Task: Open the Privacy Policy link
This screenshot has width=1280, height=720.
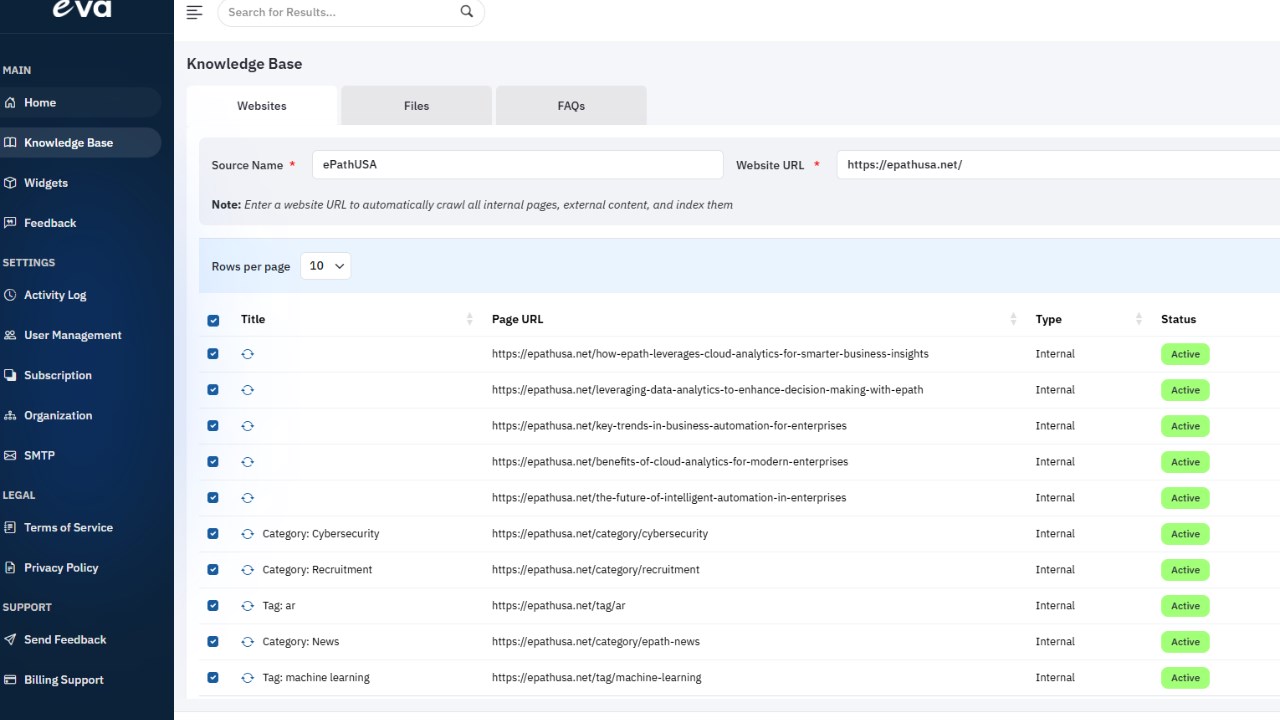Action: pyautogui.click(x=61, y=568)
